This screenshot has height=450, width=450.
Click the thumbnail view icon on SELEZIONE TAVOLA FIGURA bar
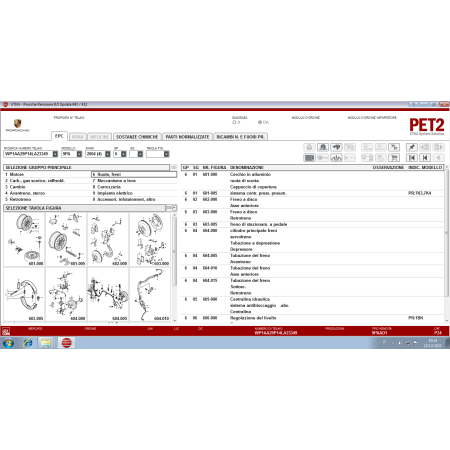169,208
